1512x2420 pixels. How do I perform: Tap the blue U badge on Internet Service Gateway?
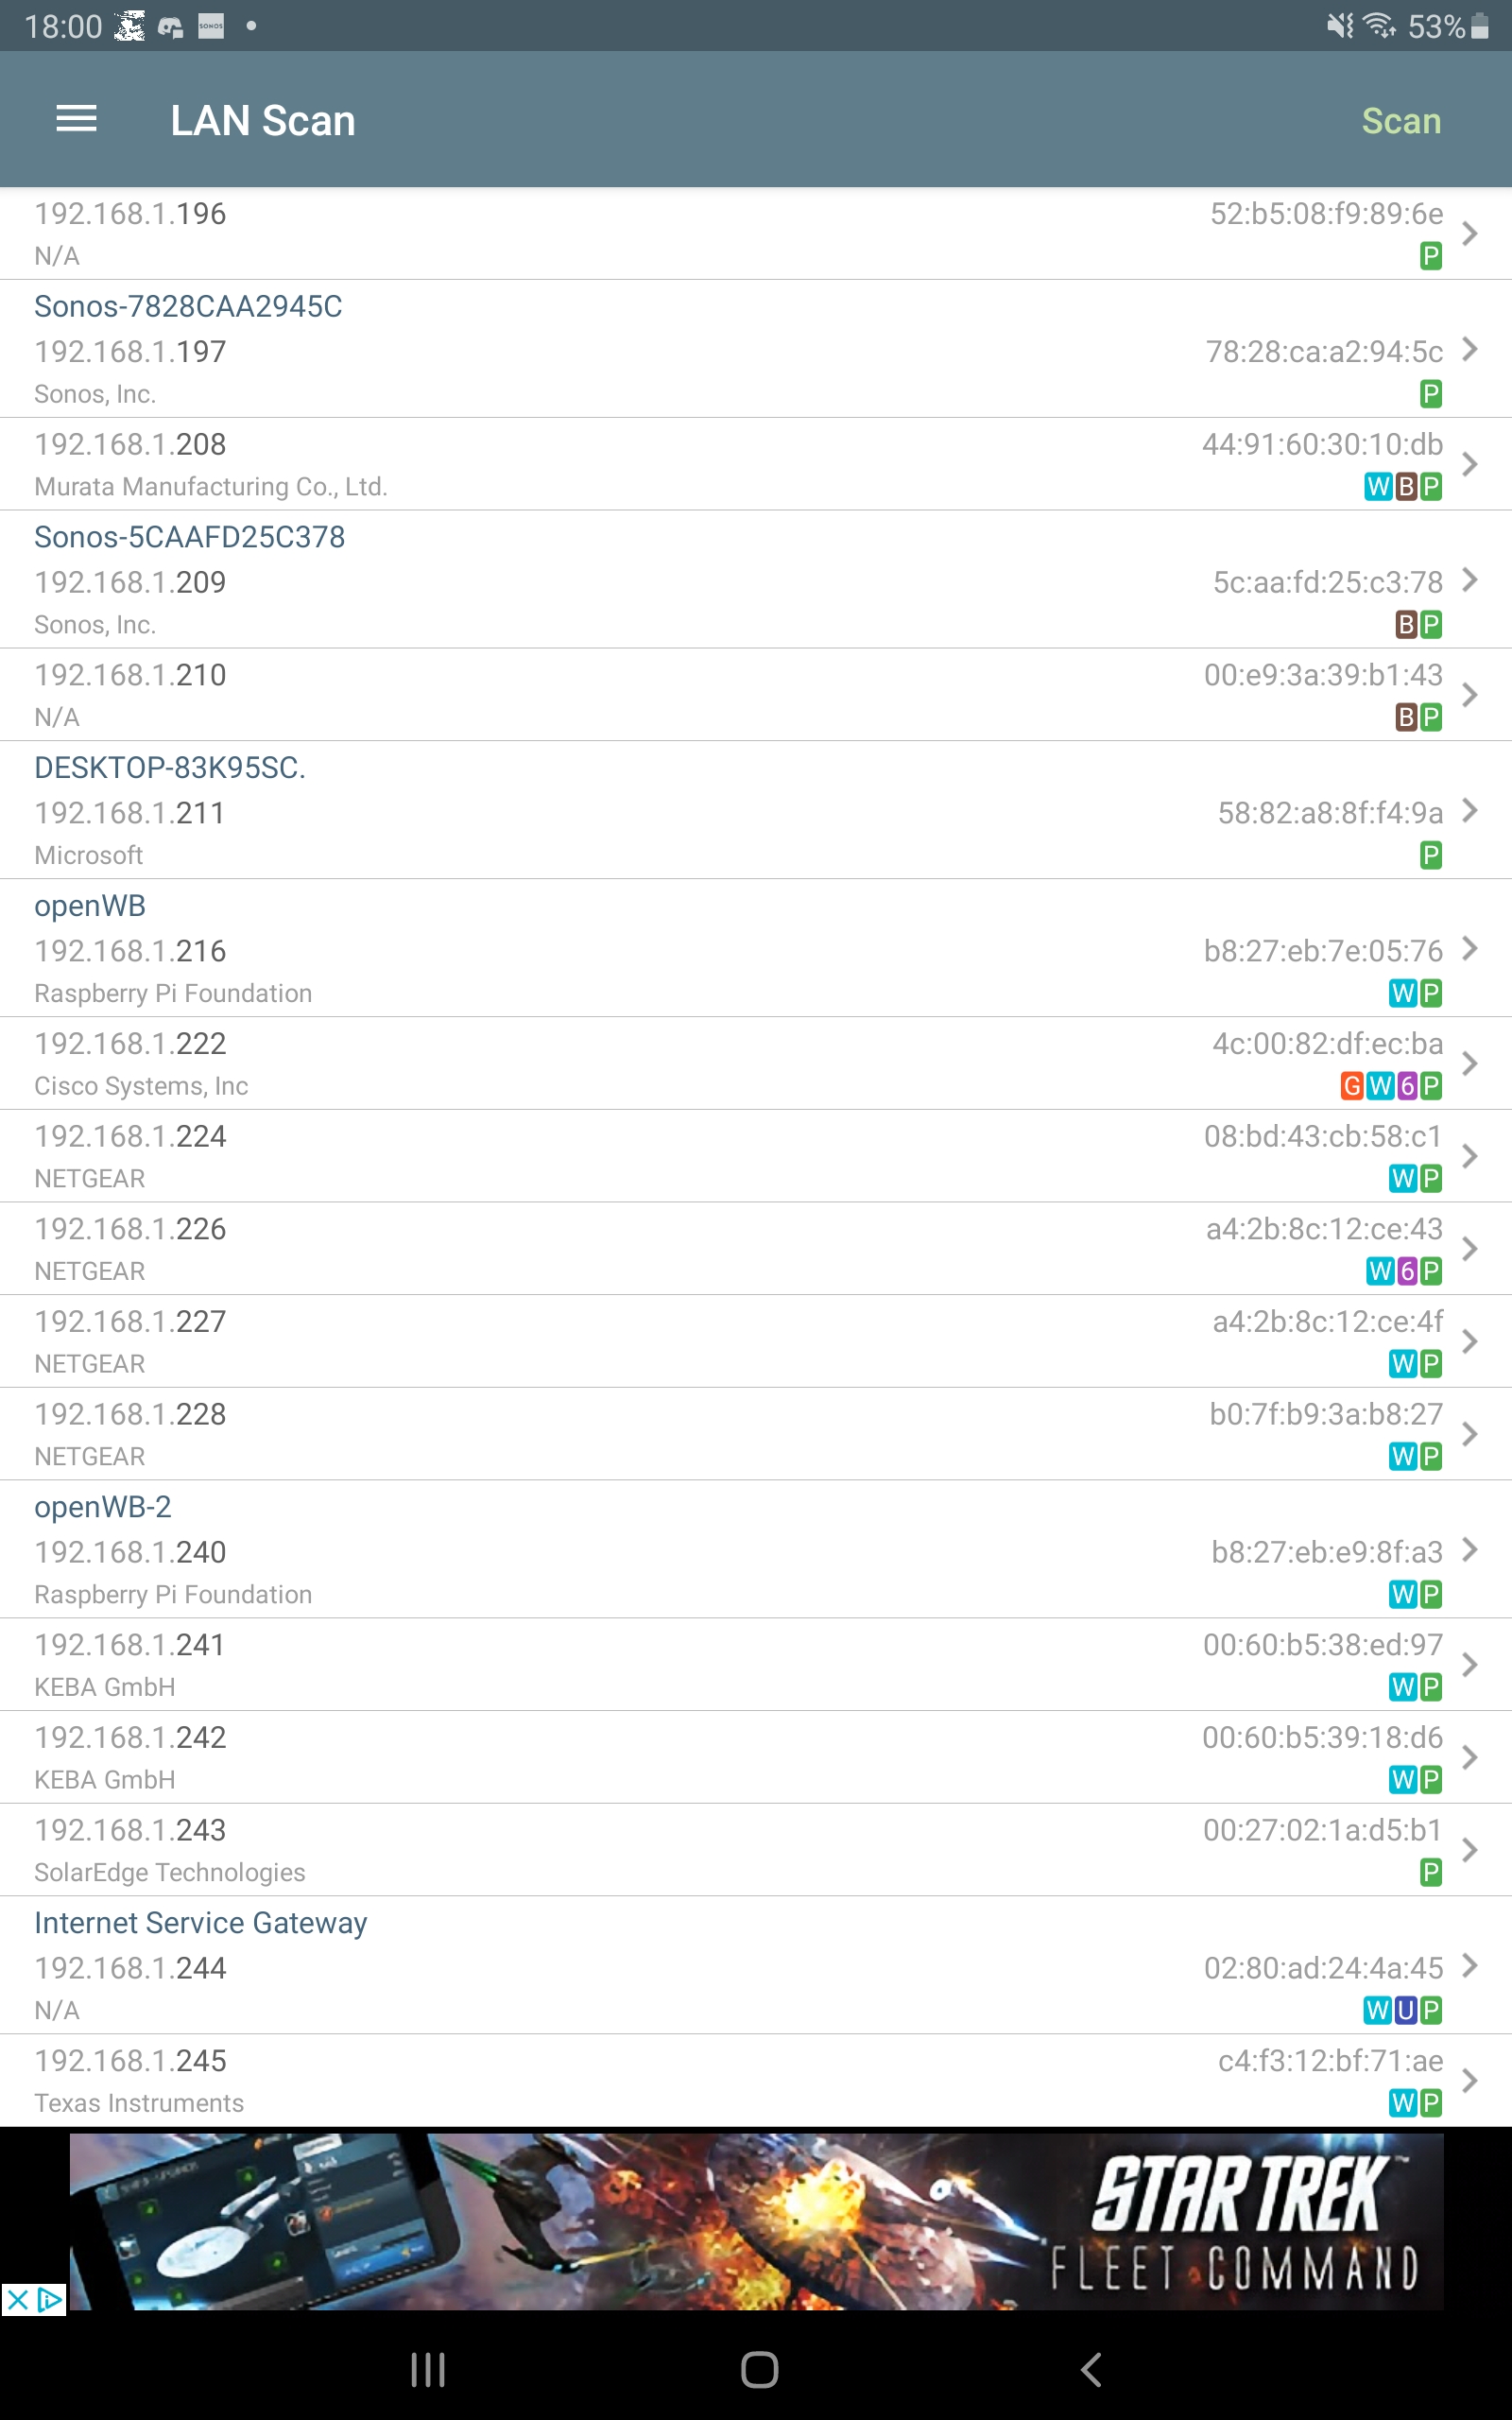(x=1405, y=2010)
